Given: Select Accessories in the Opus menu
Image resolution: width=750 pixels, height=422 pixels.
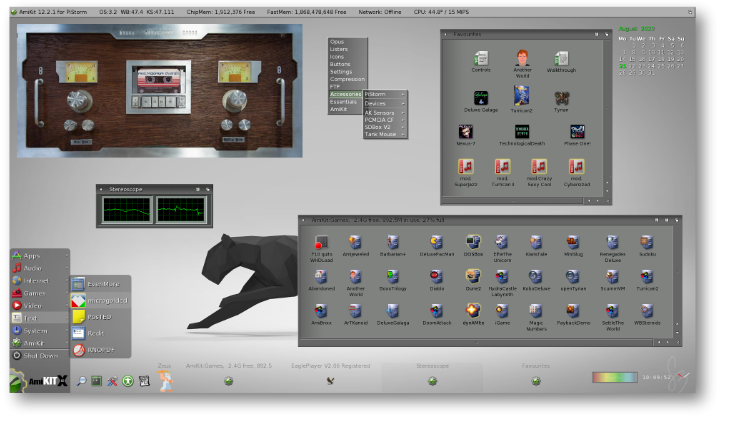Looking at the screenshot, I should point(345,94).
